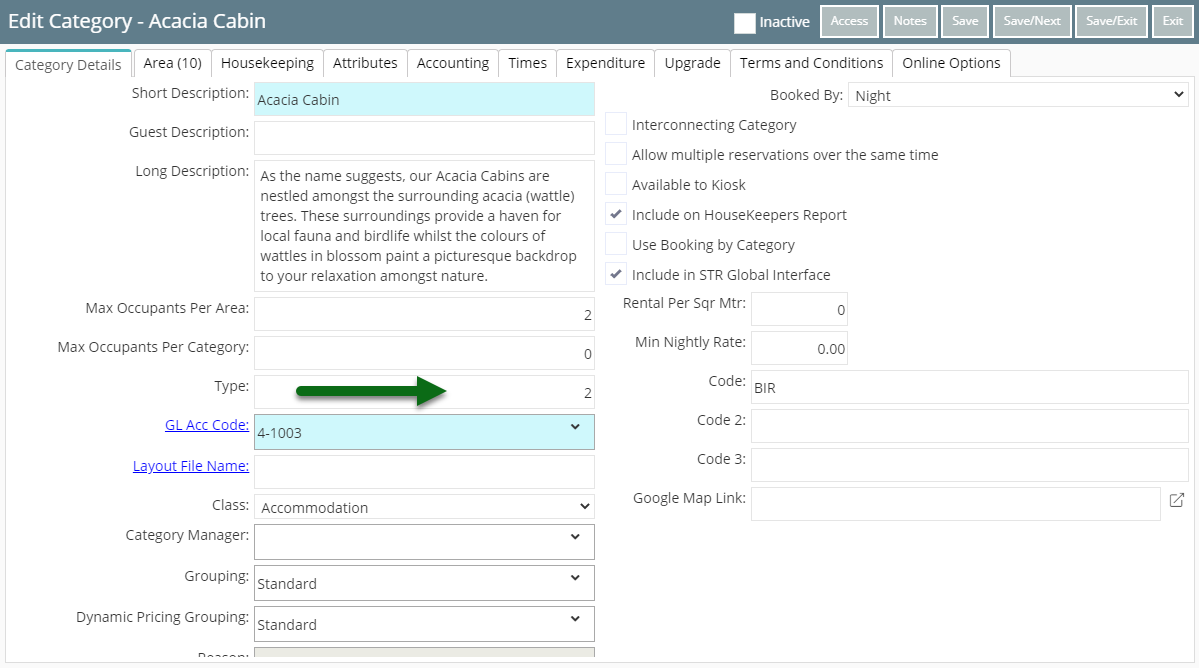The image size is (1199, 668).
Task: Edit the Rental Per Sqr Mtr field
Action: pyautogui.click(x=799, y=309)
